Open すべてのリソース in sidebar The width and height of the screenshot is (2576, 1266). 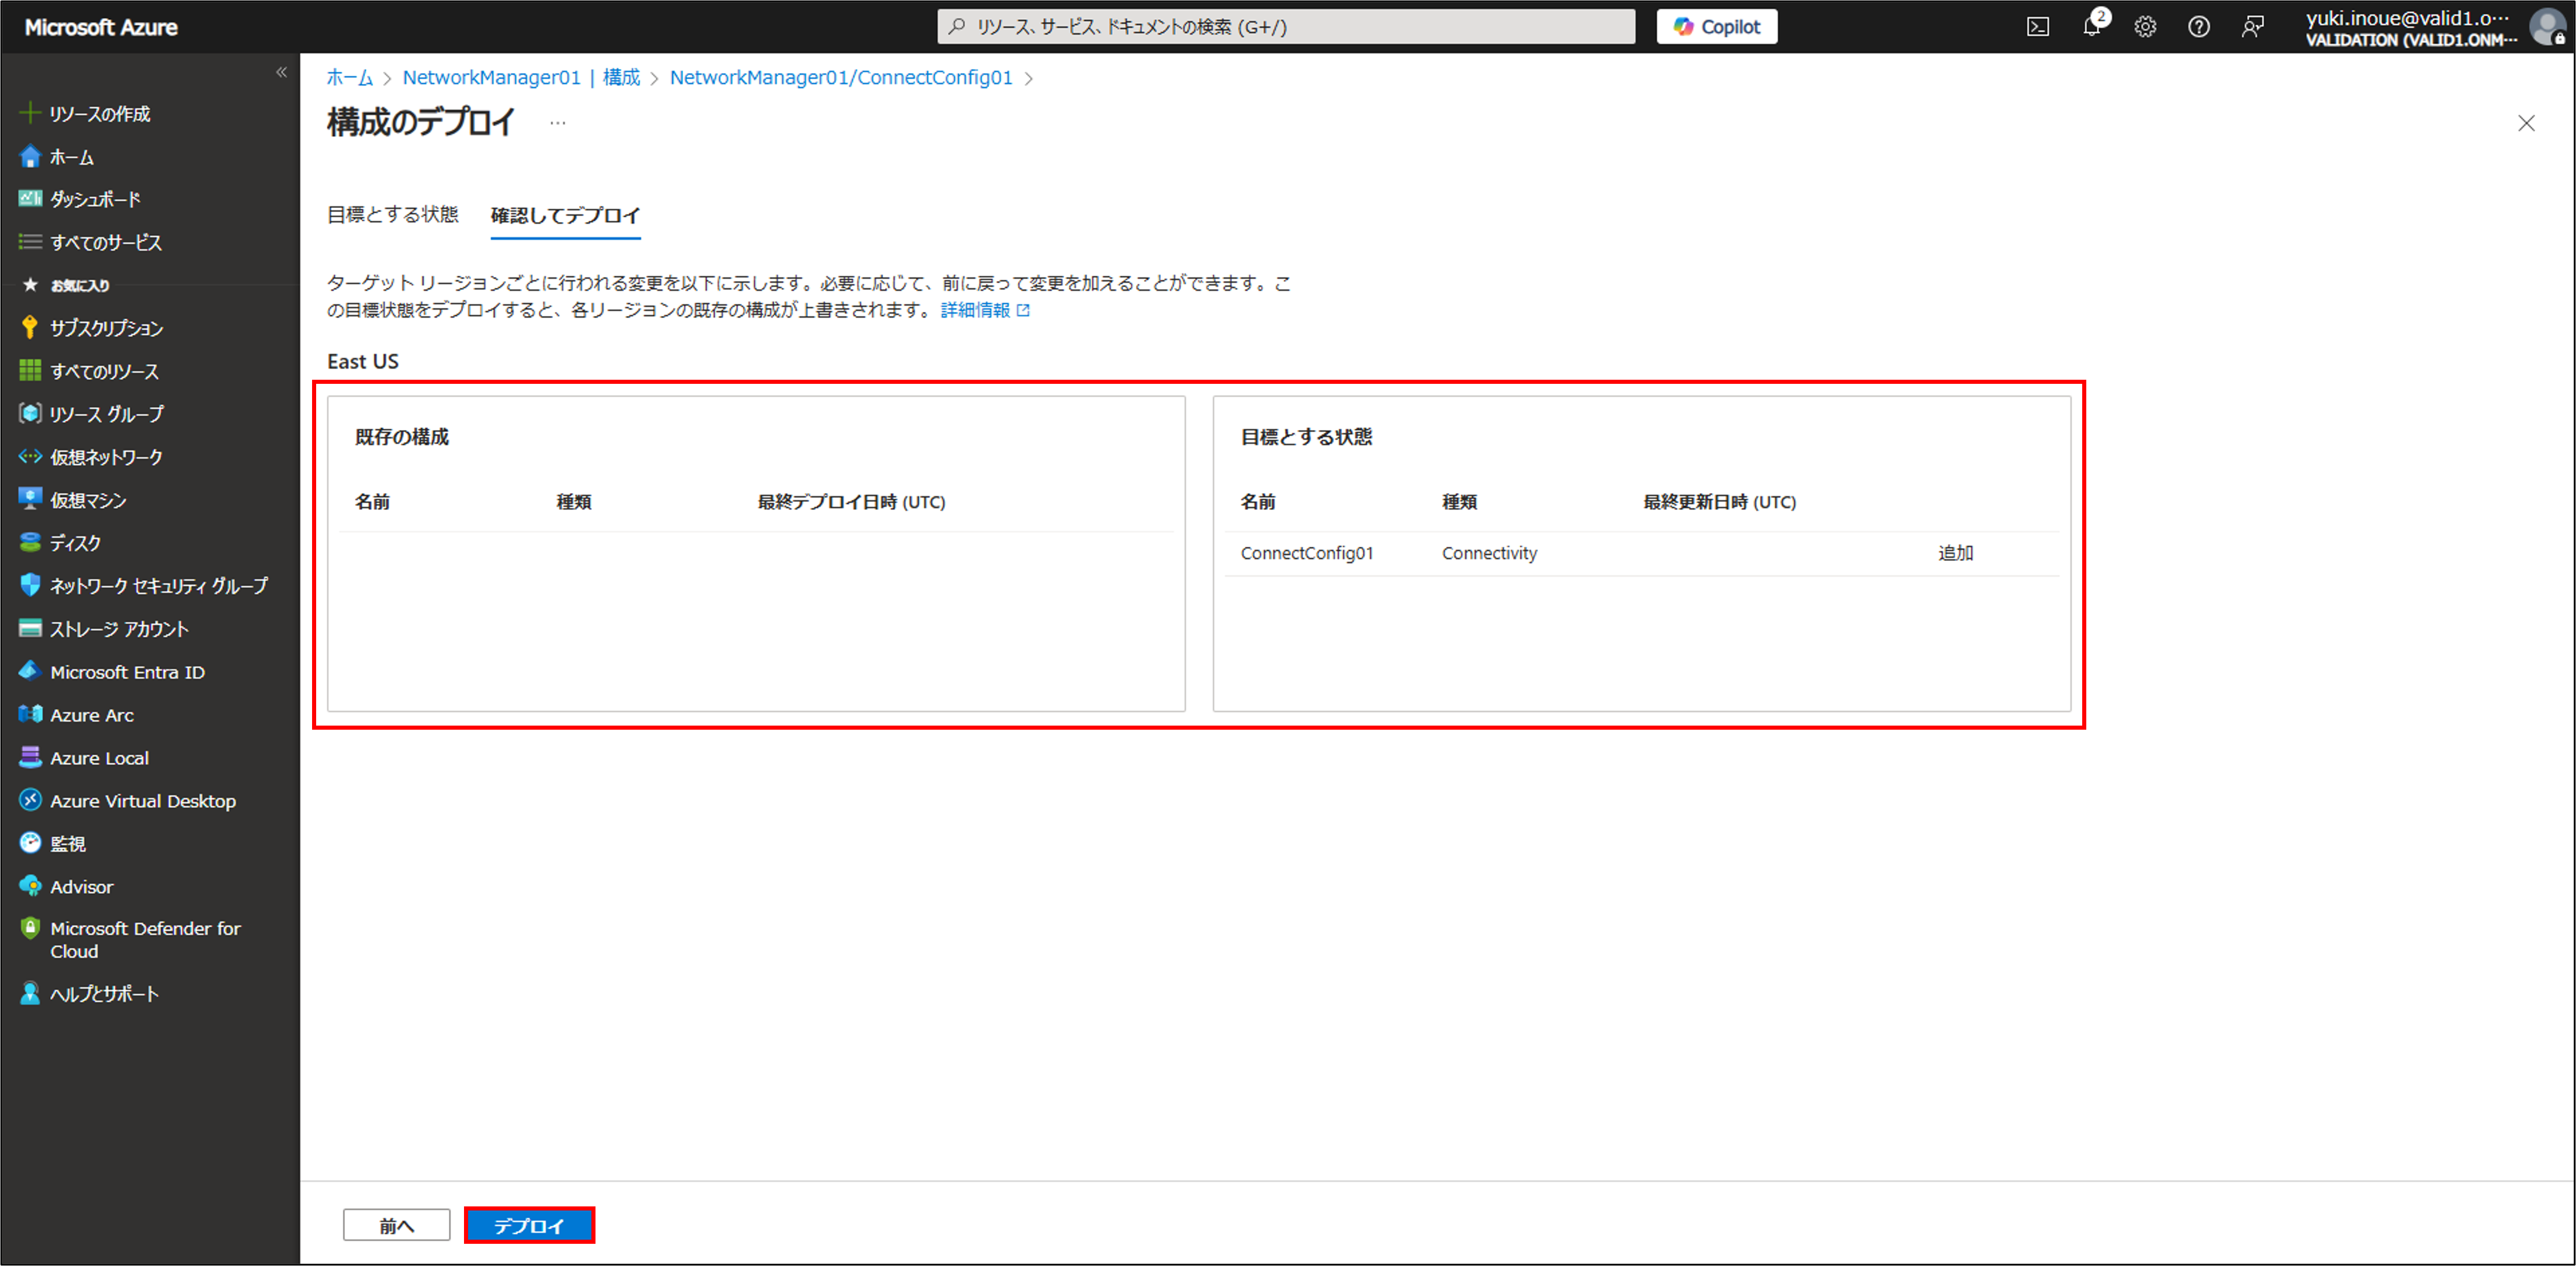tap(104, 371)
